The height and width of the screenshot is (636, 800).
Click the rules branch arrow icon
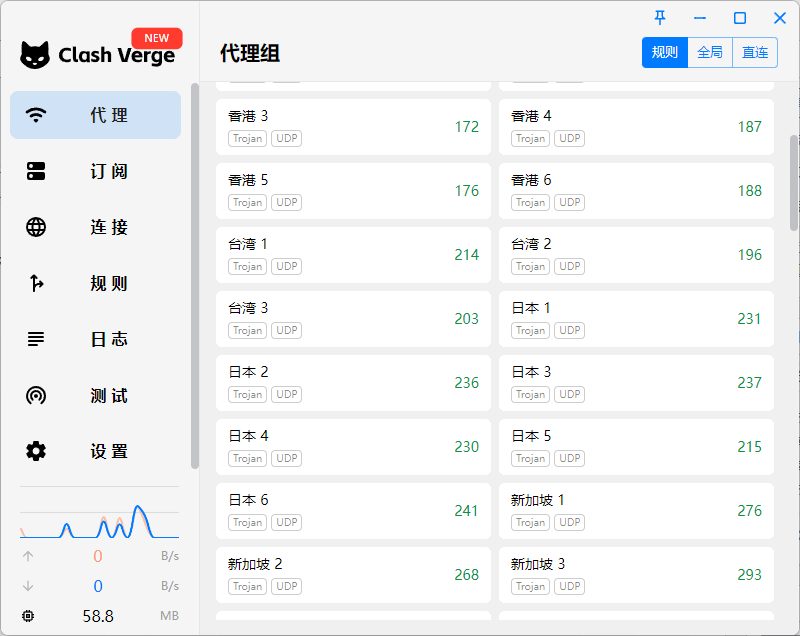click(36, 283)
